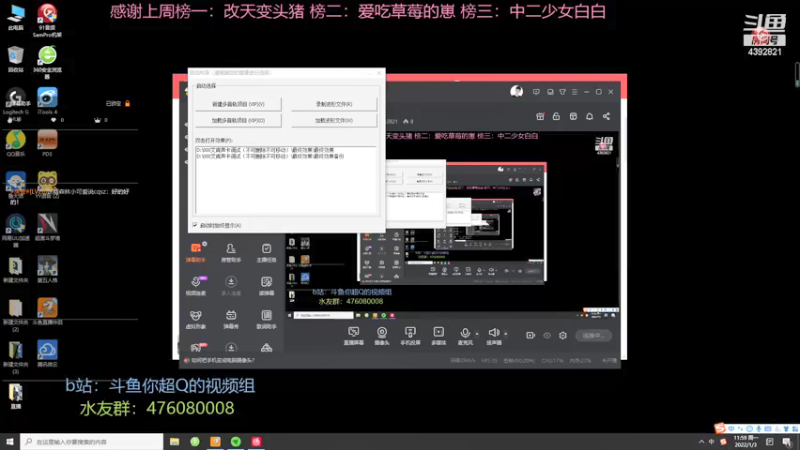Image resolution: width=800 pixels, height=450 pixels.
Task: Open the streamer tasks checkmark icon
Action: (x=266, y=252)
